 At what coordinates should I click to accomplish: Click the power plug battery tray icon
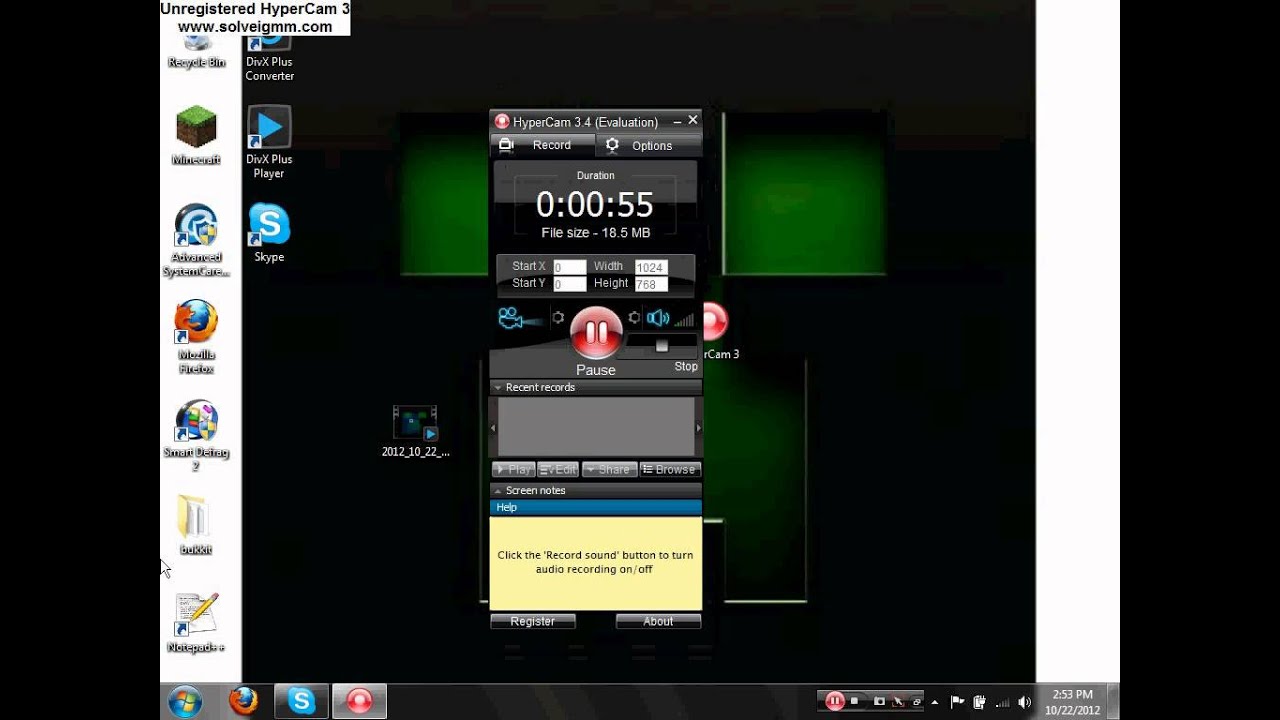[980, 702]
